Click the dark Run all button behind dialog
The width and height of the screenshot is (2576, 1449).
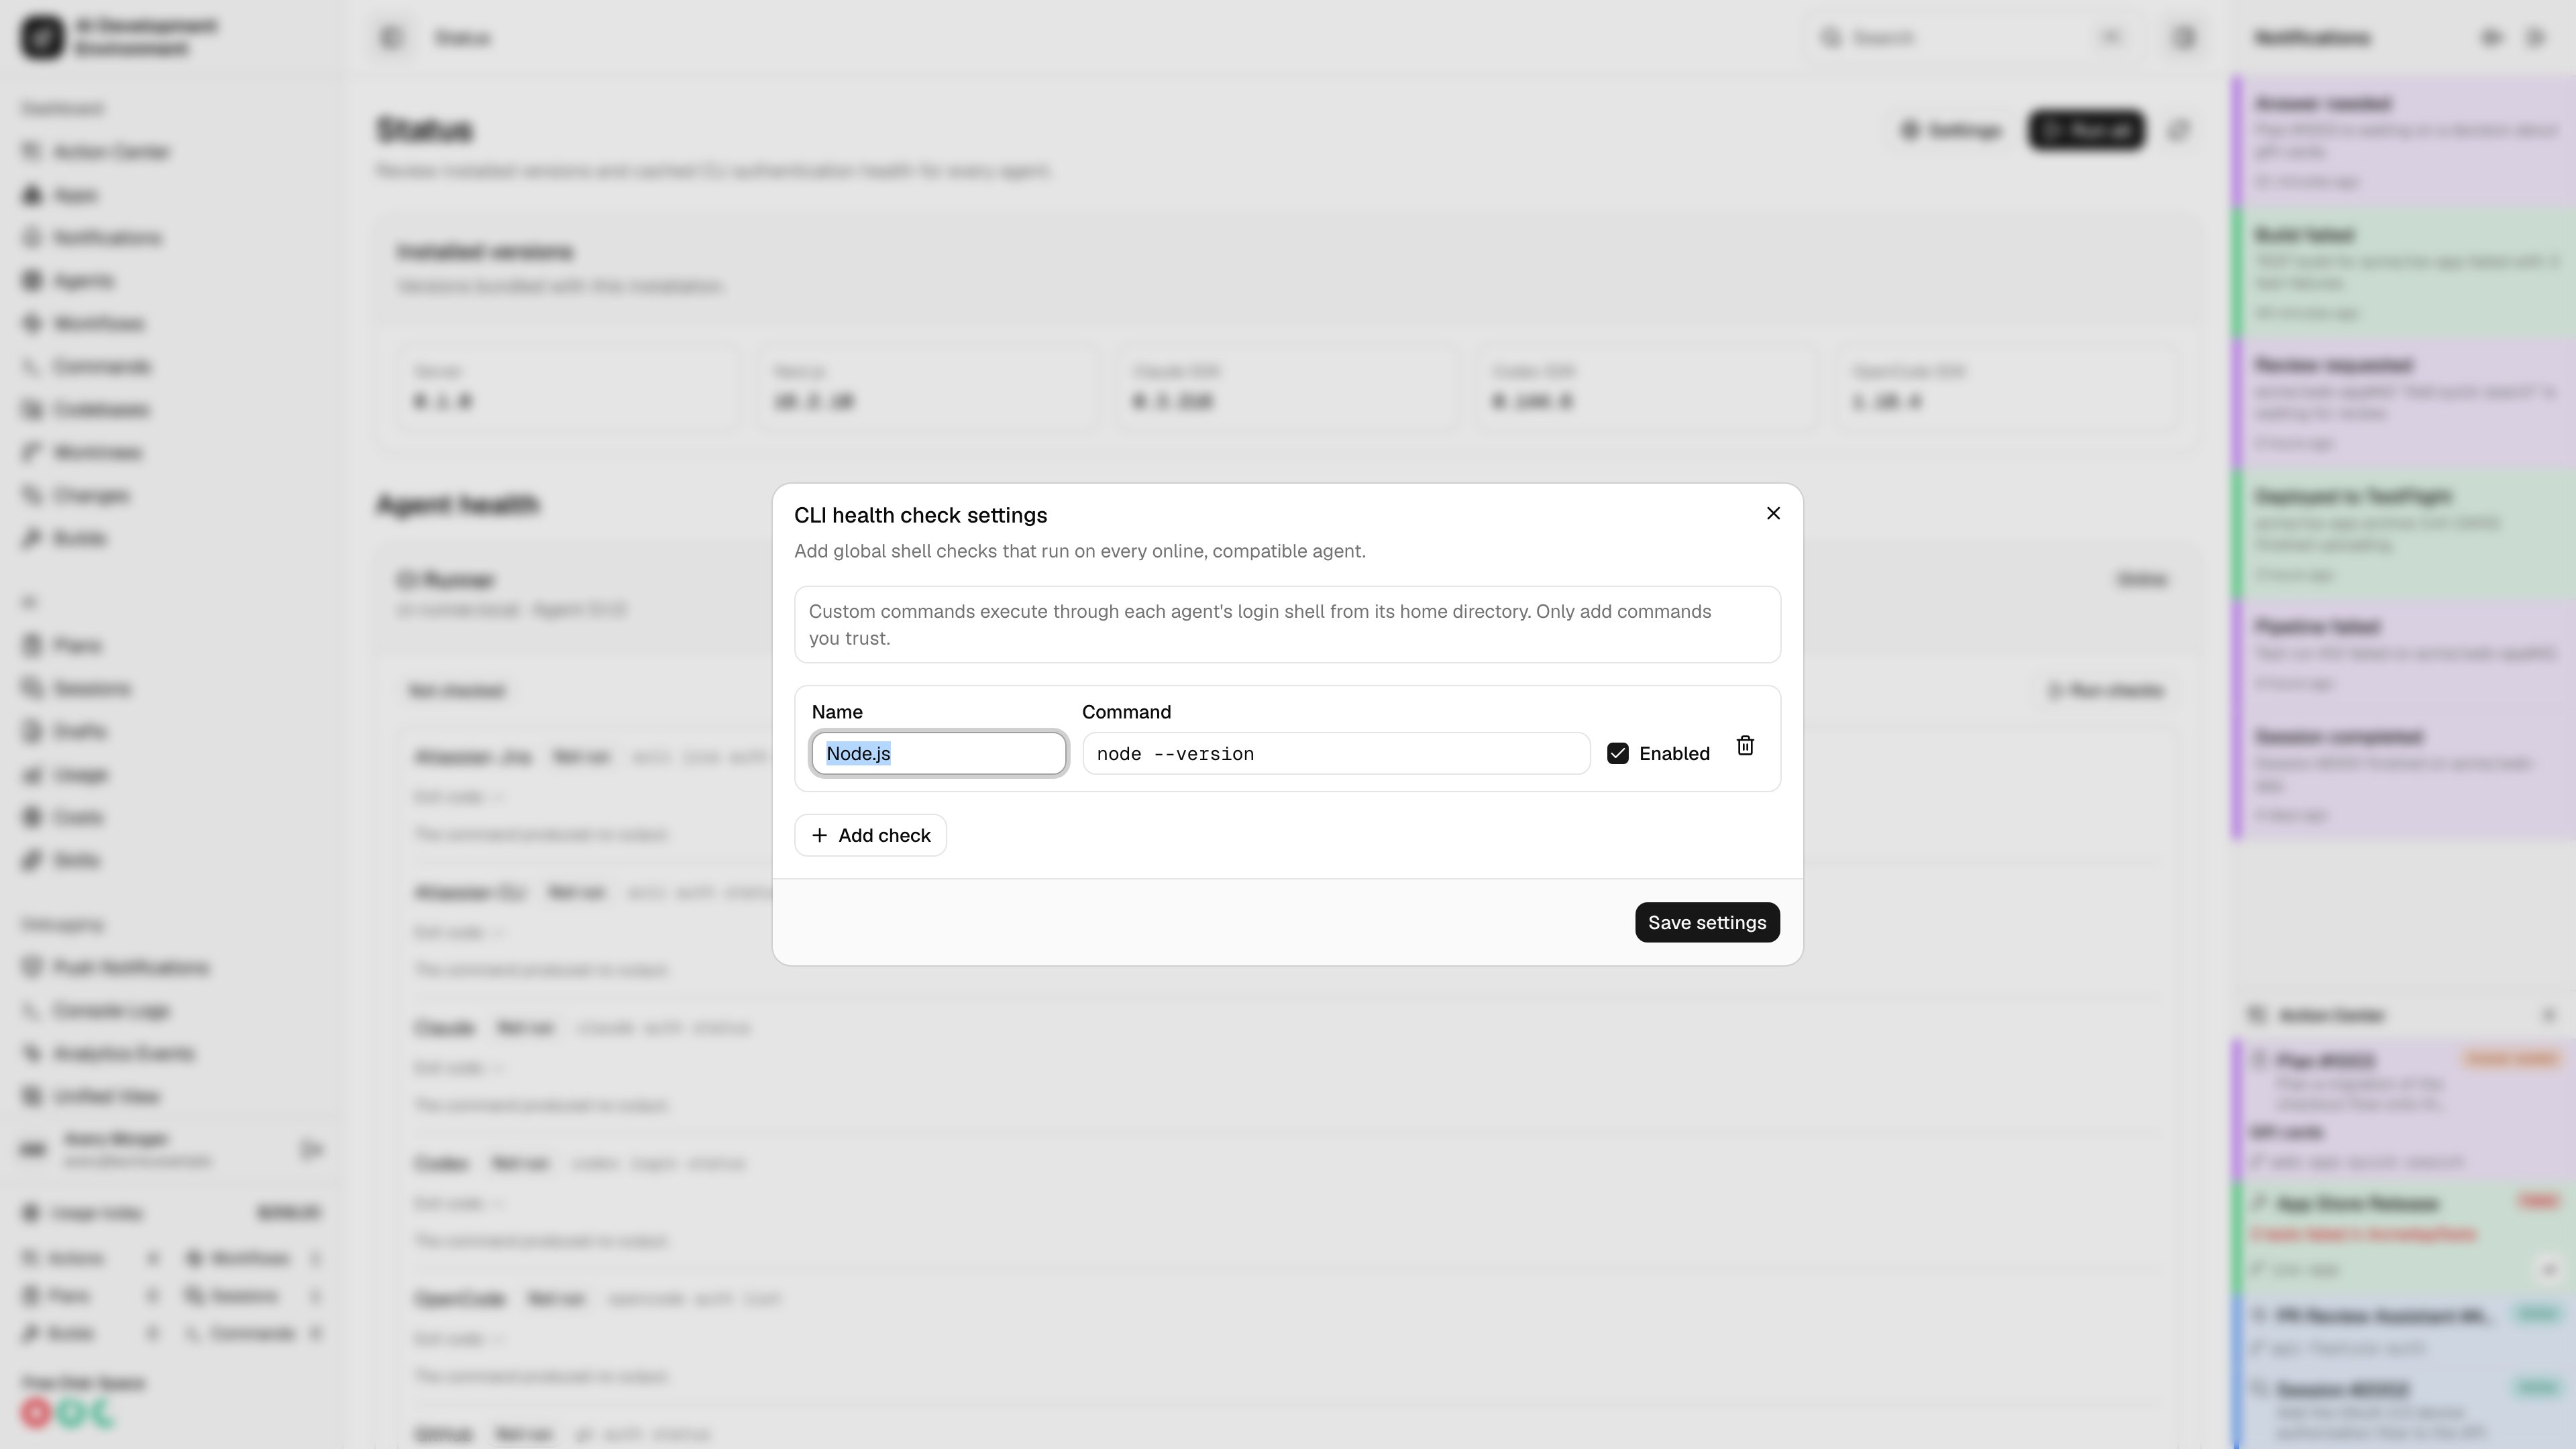2086,130
